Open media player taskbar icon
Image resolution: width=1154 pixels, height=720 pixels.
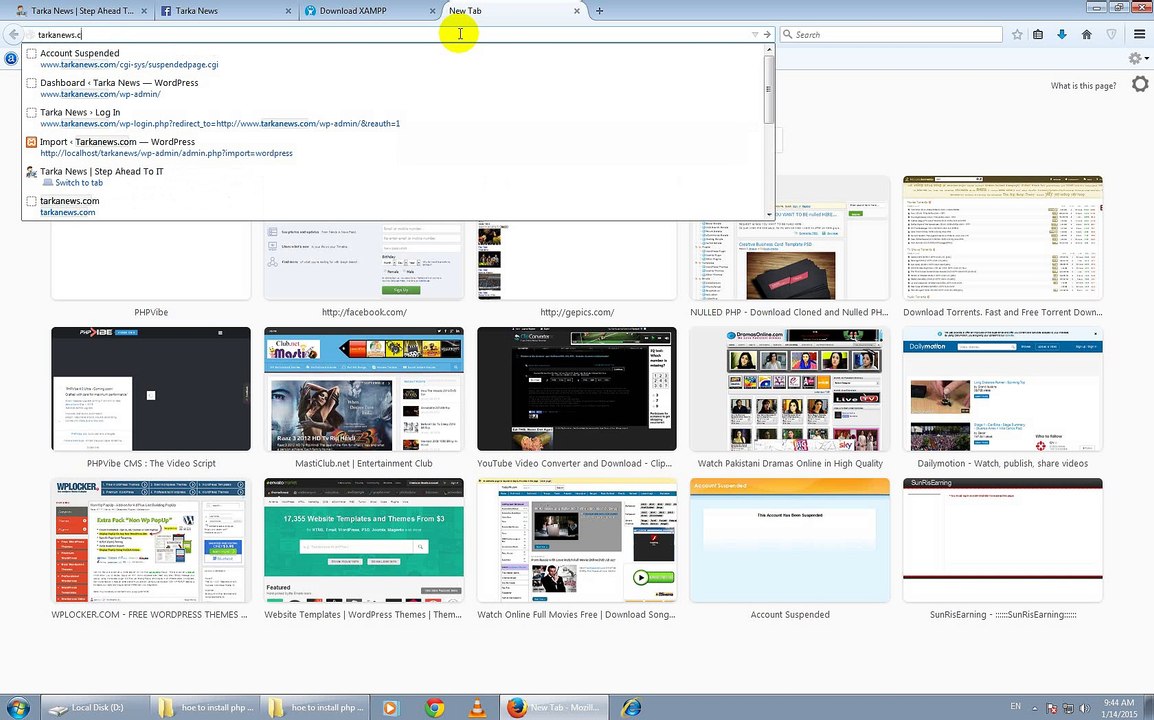pos(390,707)
